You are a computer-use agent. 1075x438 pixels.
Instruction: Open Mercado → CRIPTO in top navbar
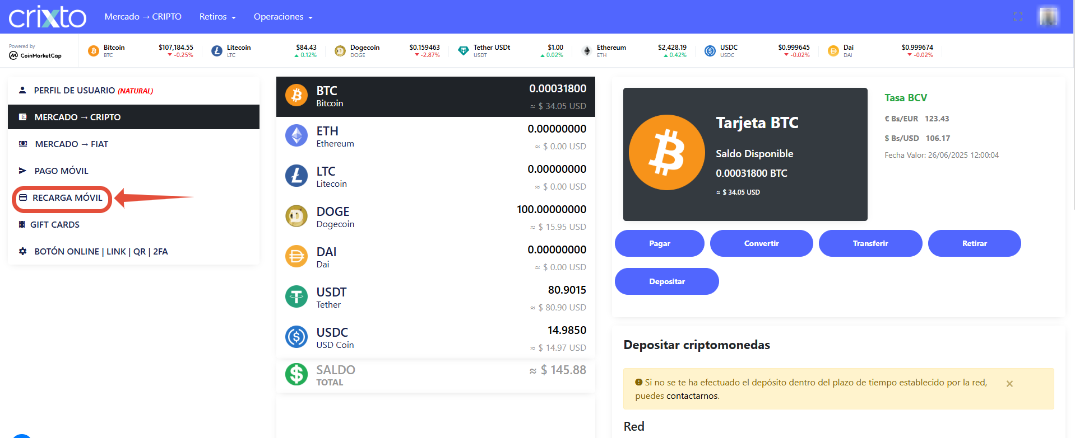click(143, 16)
